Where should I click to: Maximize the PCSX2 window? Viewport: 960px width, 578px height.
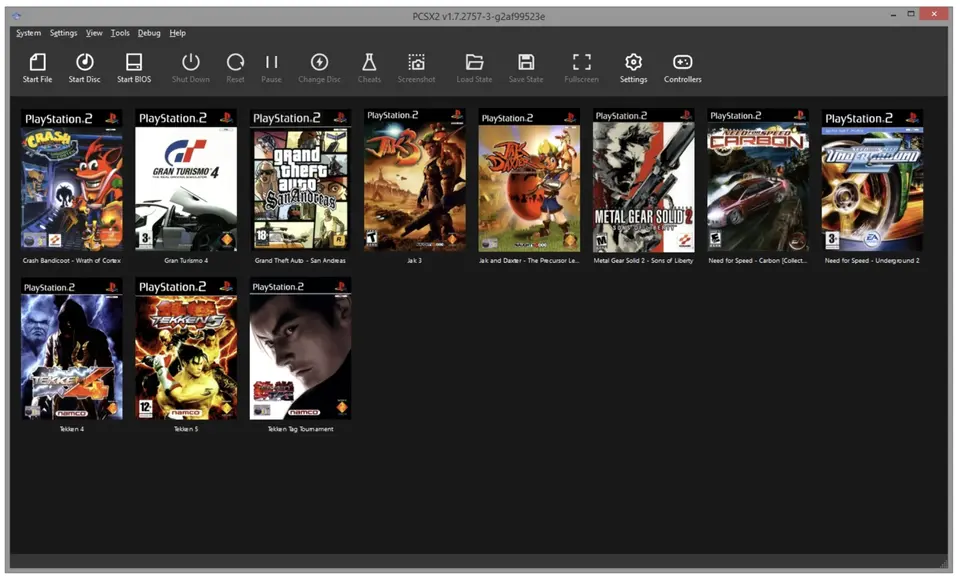pos(911,14)
